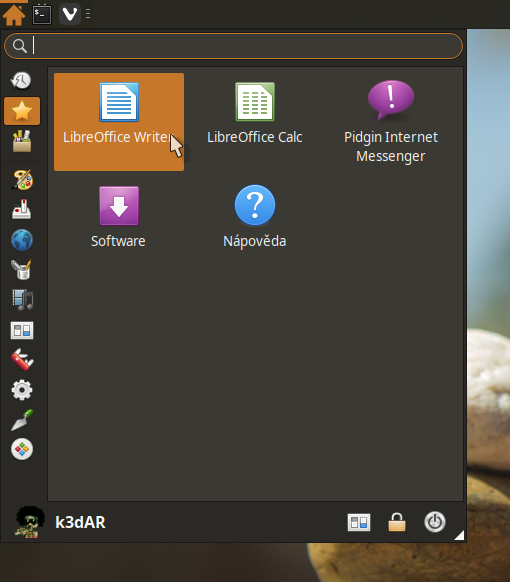This screenshot has width=510, height=582.
Task: Open the Accessories category with Swiss knife icon
Action: click(22, 360)
